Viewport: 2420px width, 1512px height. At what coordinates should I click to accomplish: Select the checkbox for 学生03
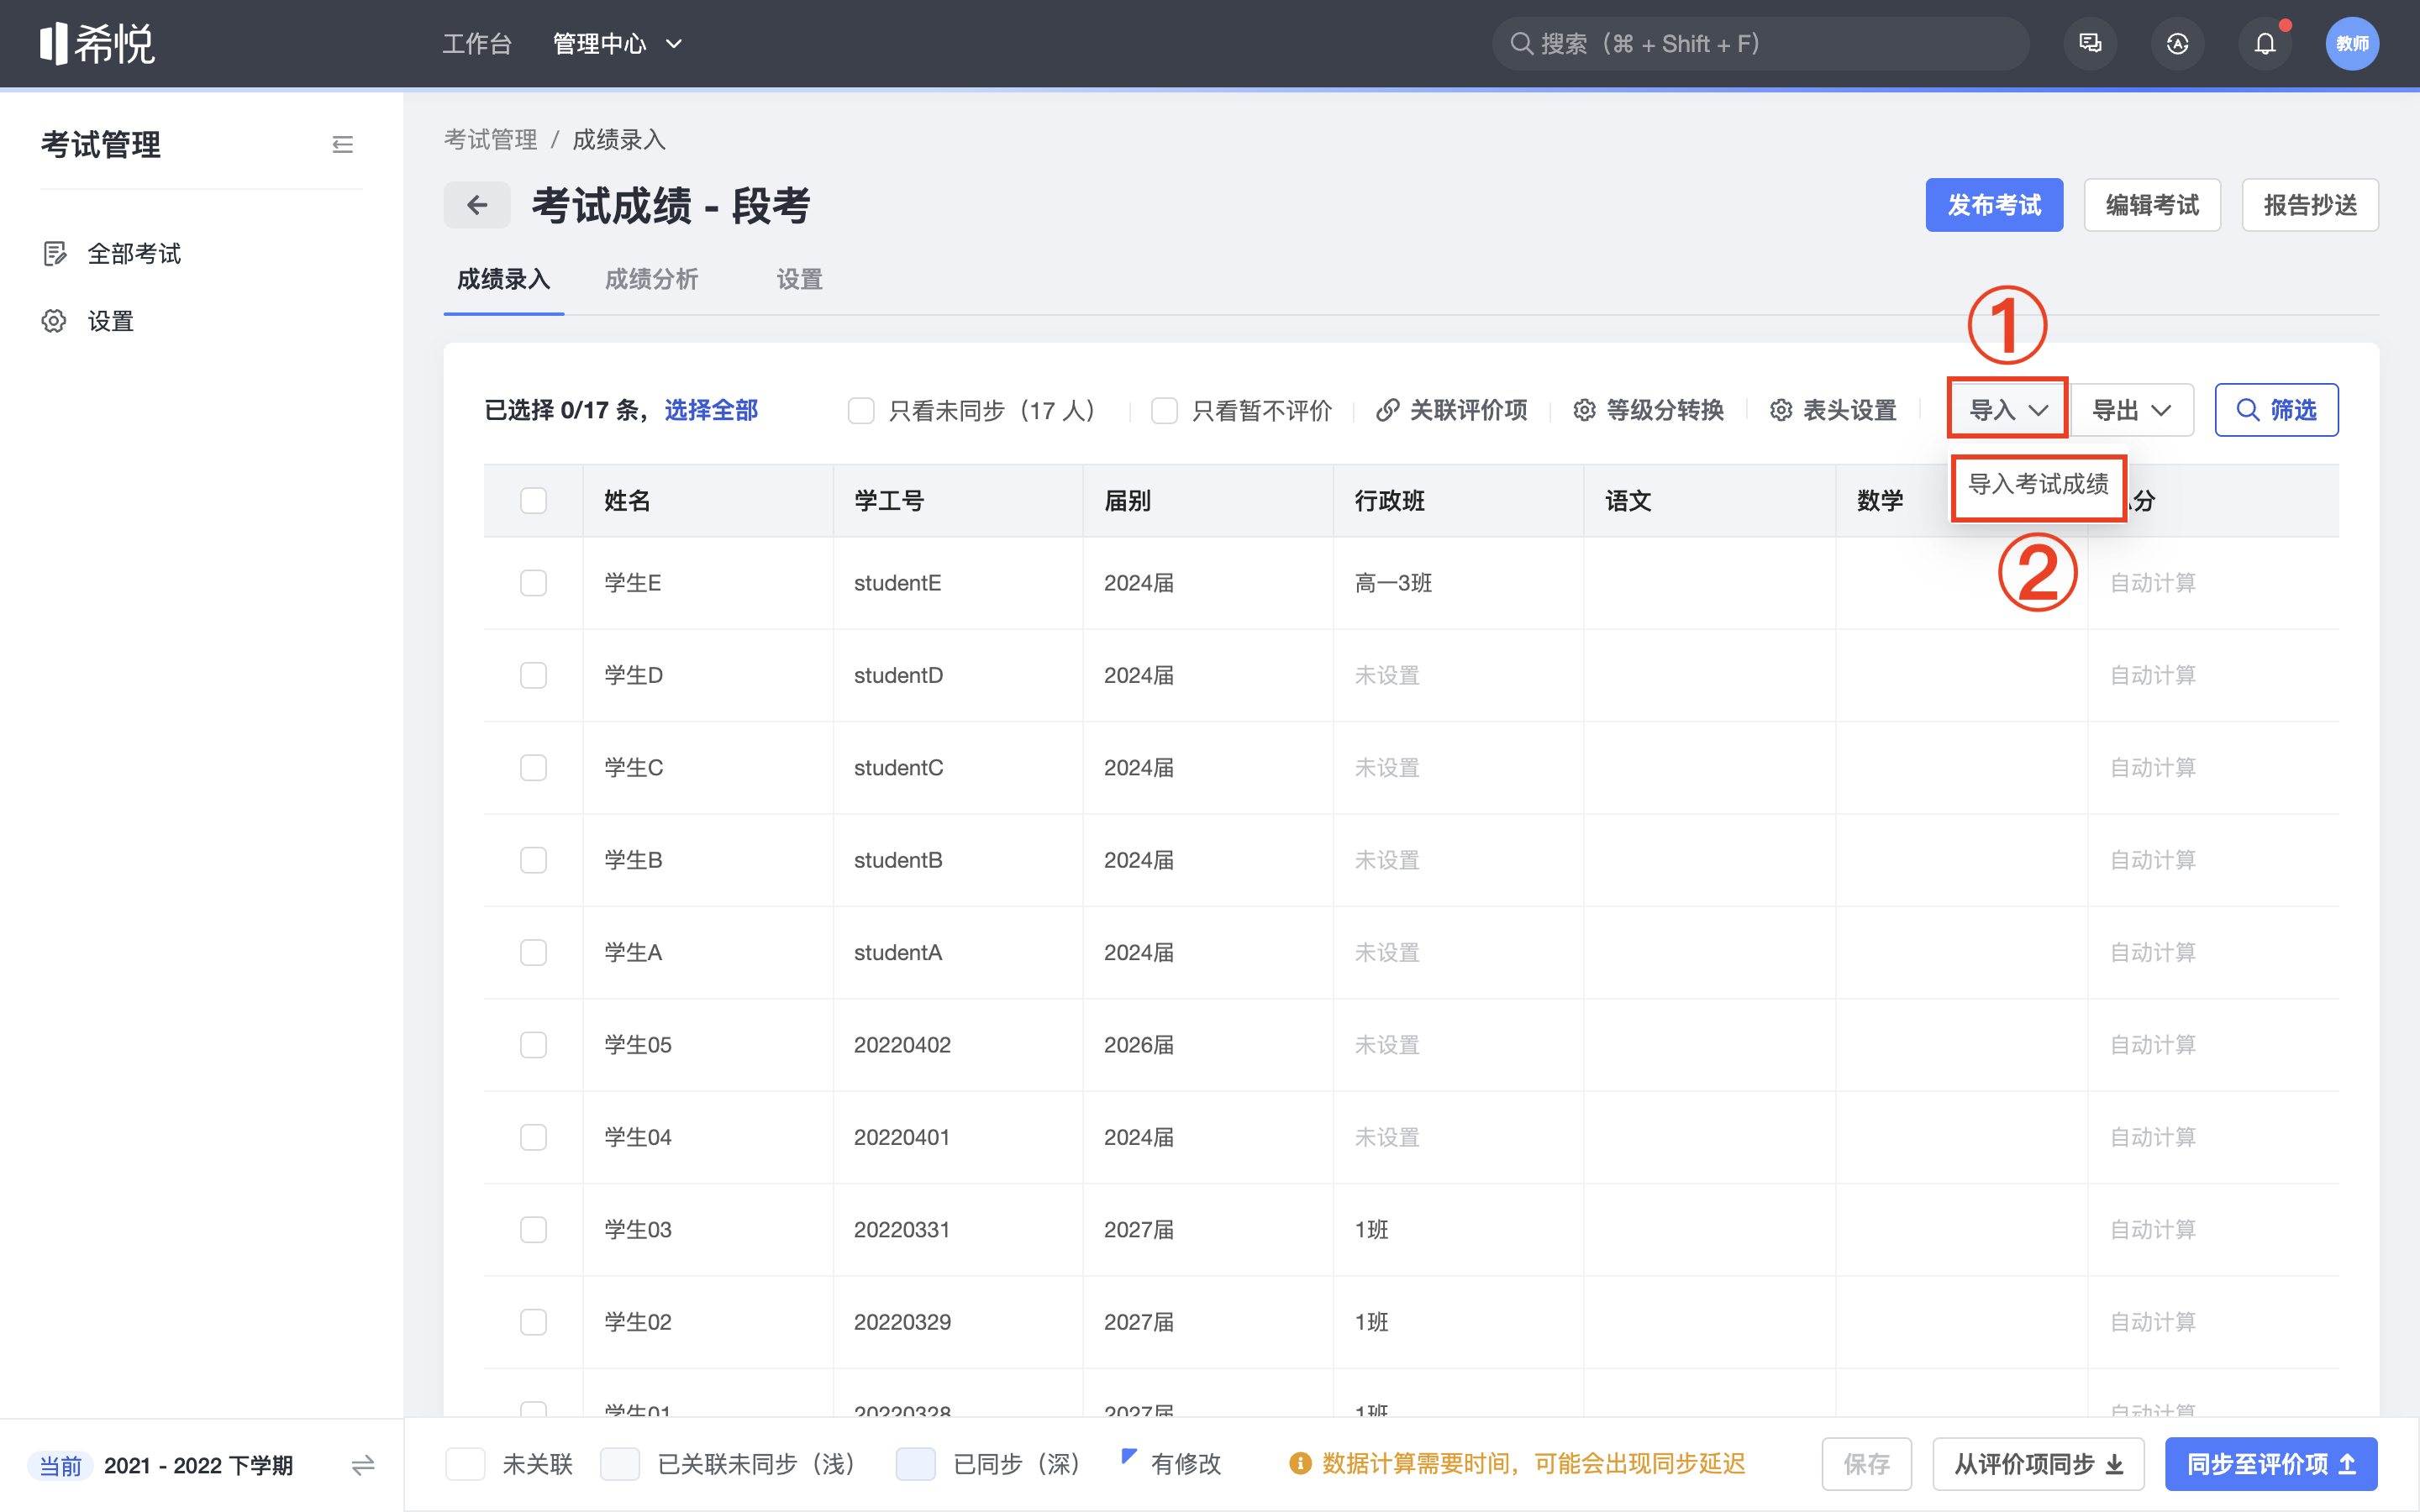click(x=533, y=1229)
